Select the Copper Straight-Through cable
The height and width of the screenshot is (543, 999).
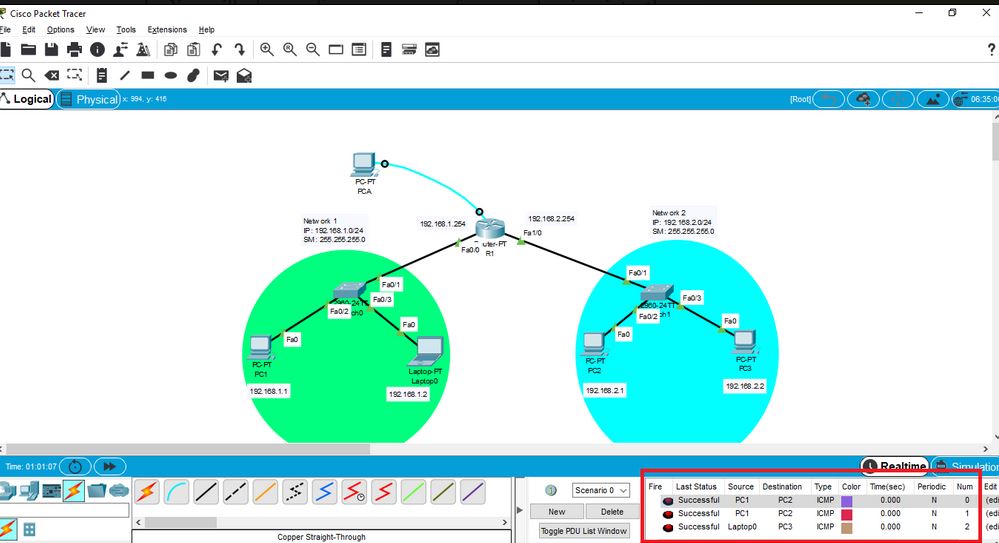206,492
